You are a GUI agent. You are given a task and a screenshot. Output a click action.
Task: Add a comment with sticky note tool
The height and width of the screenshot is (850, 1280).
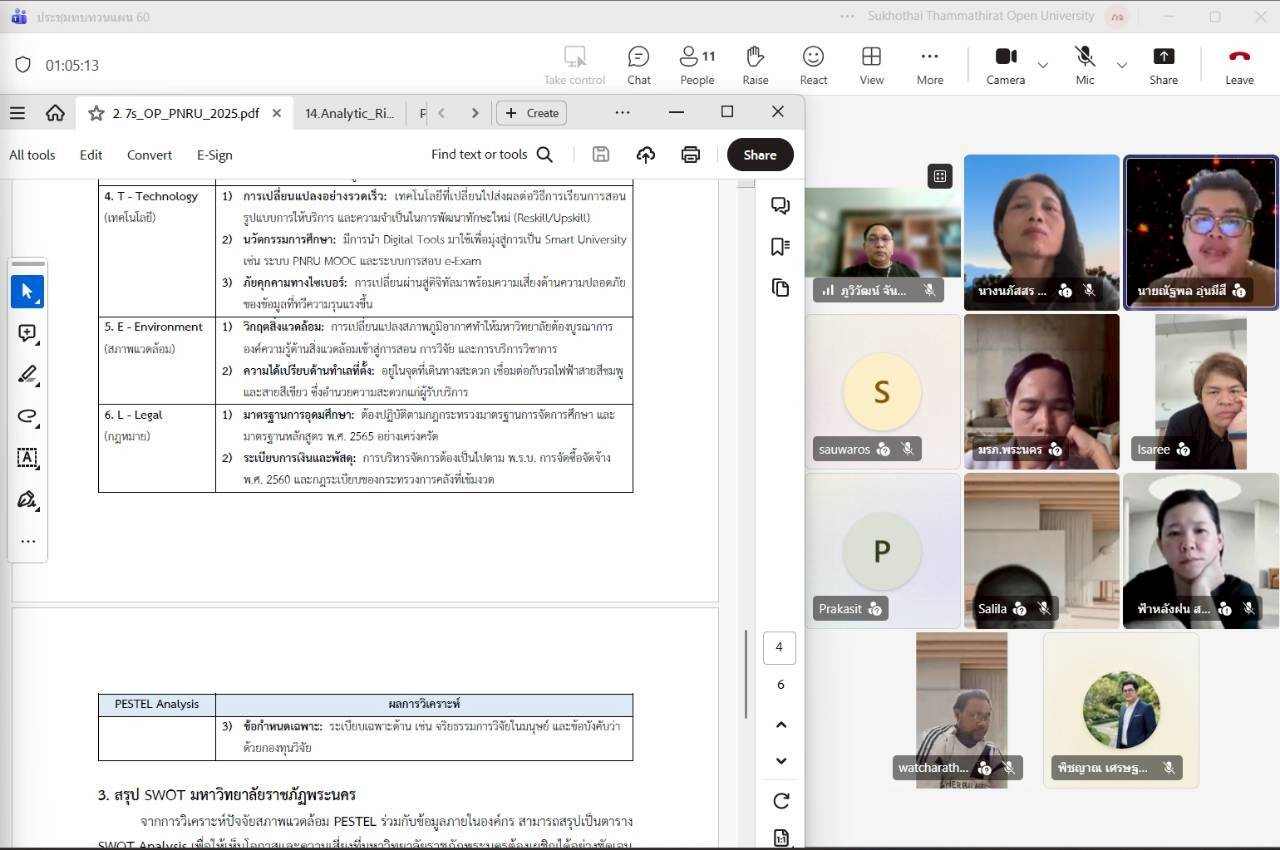pyautogui.click(x=28, y=334)
